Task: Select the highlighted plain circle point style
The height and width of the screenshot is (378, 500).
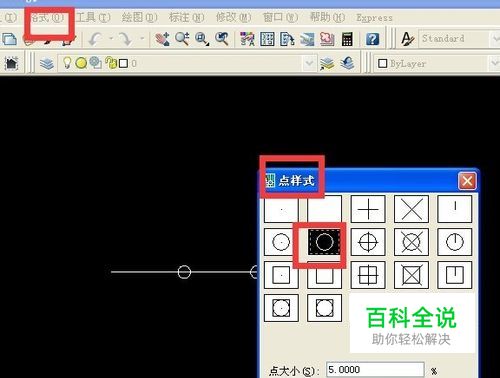Action: [x=324, y=242]
